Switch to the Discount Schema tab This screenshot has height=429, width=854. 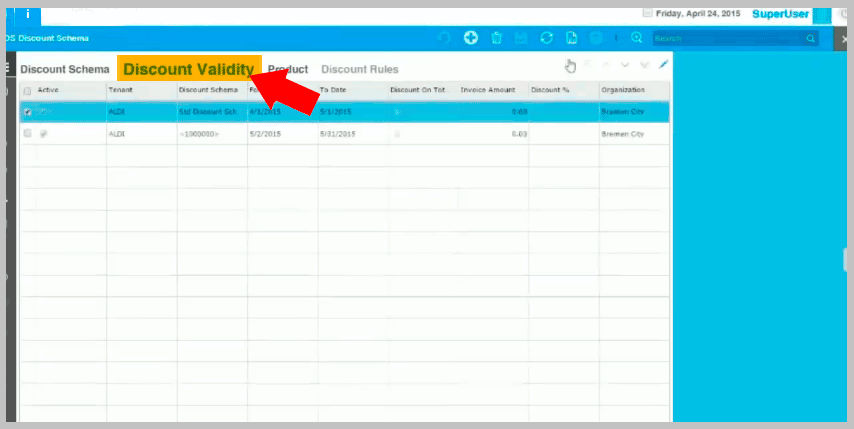point(65,69)
